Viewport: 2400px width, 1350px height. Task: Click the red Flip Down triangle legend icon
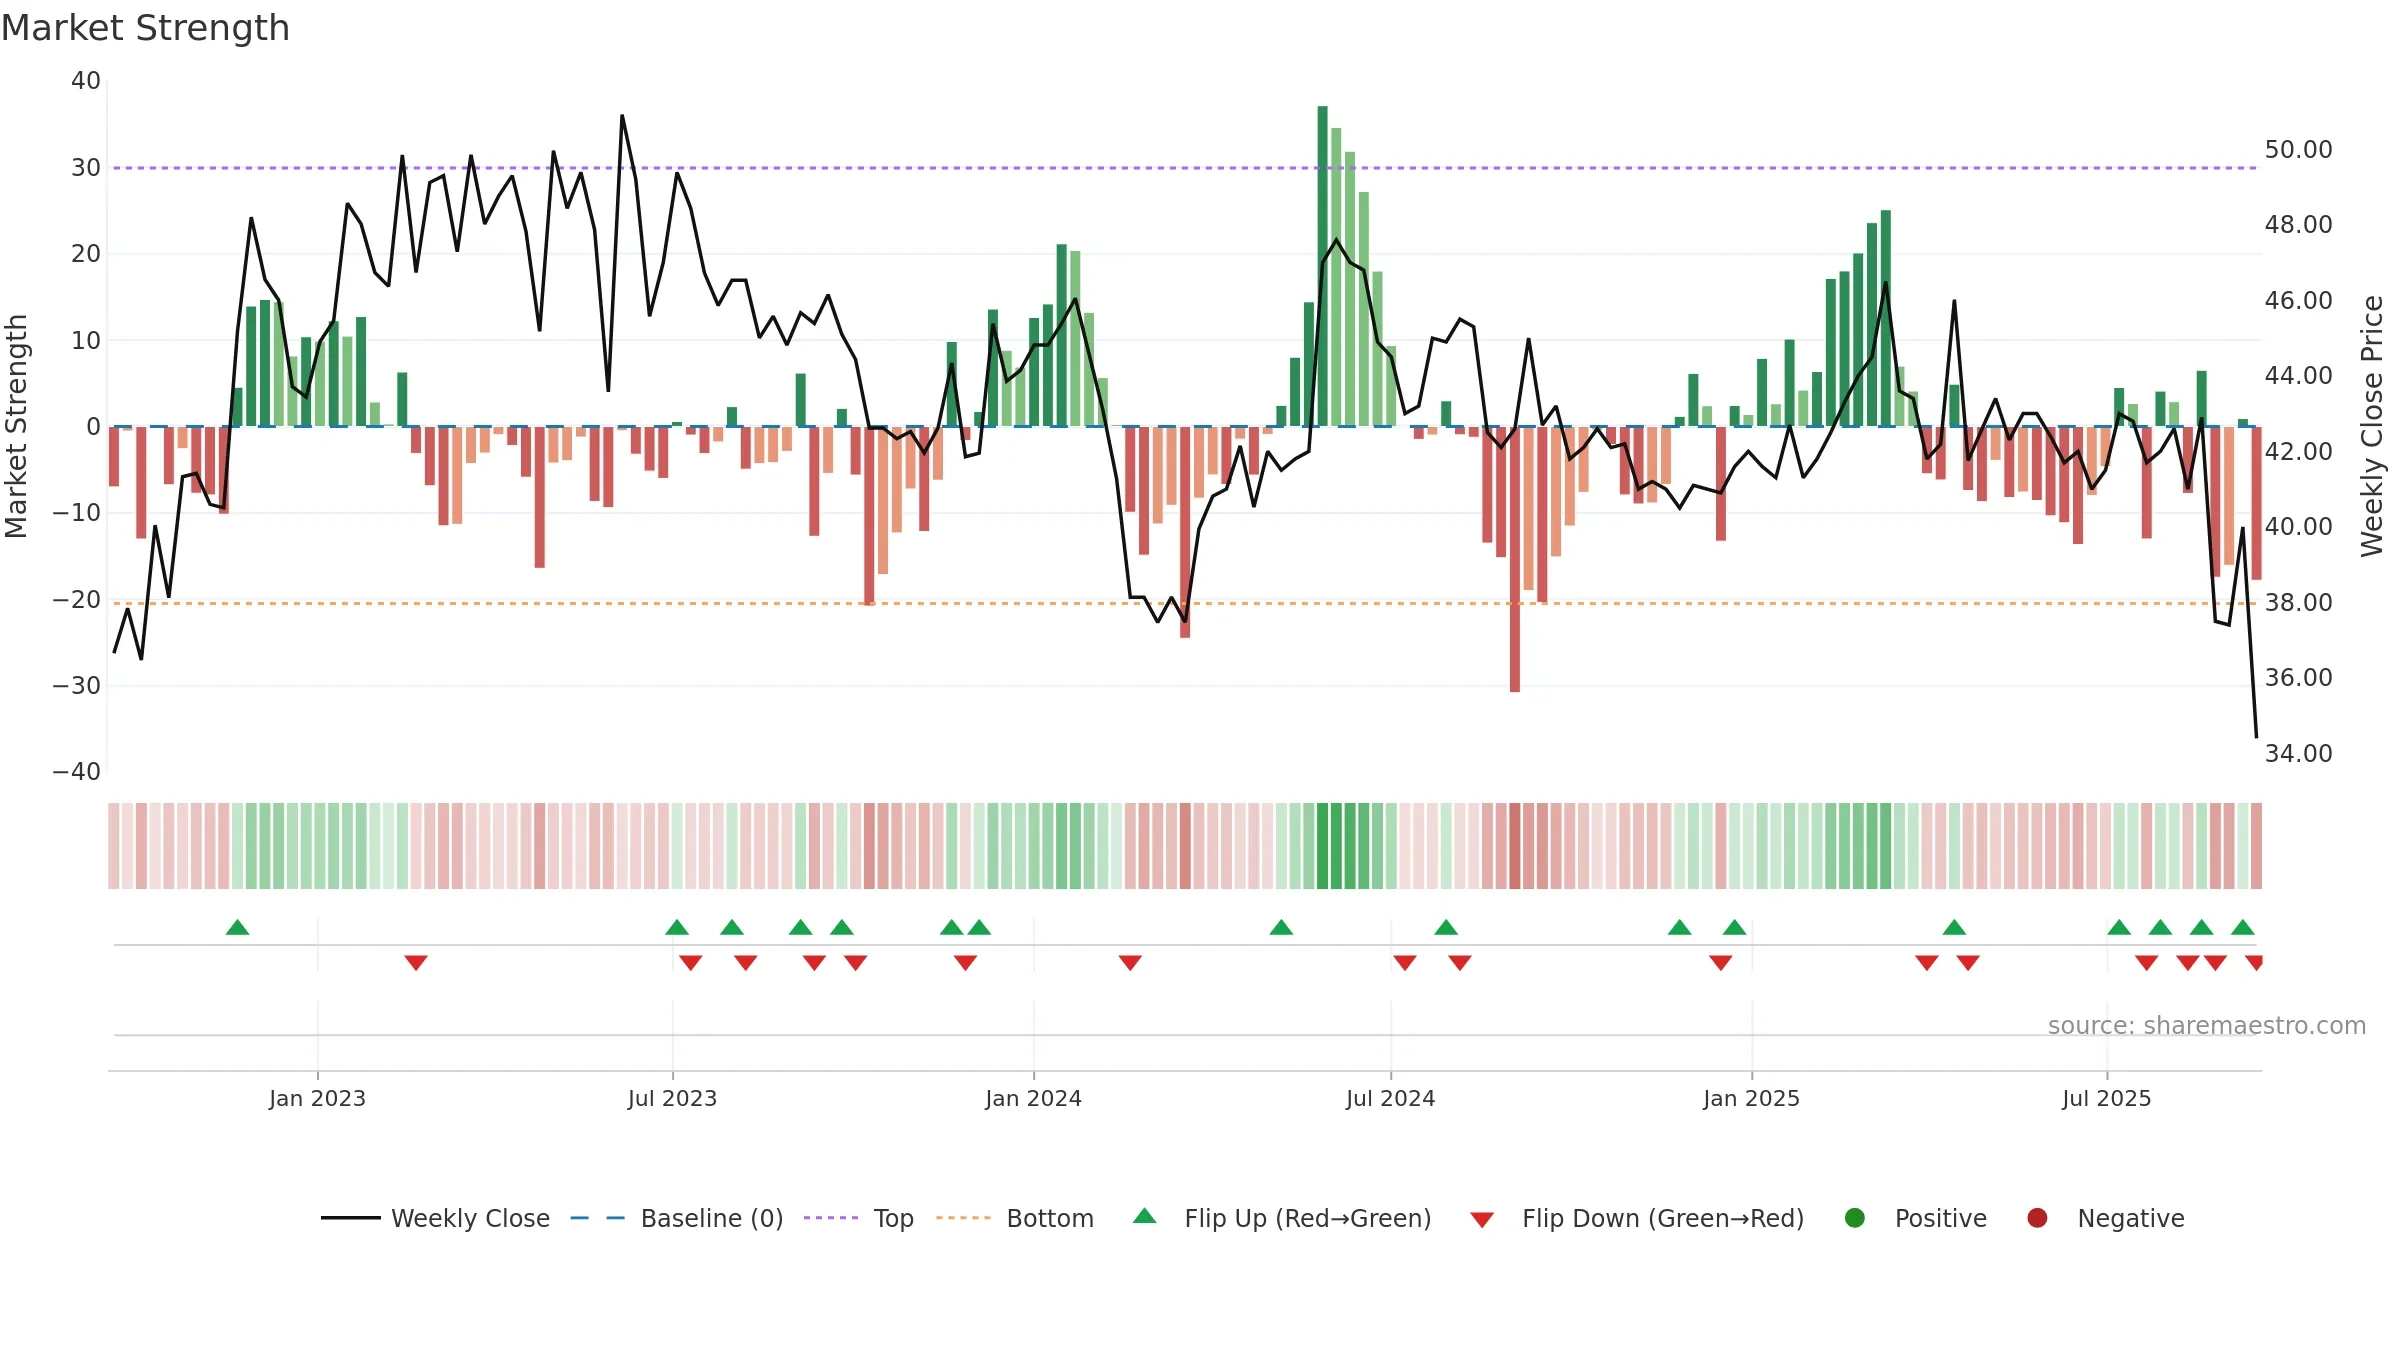1482,1220
